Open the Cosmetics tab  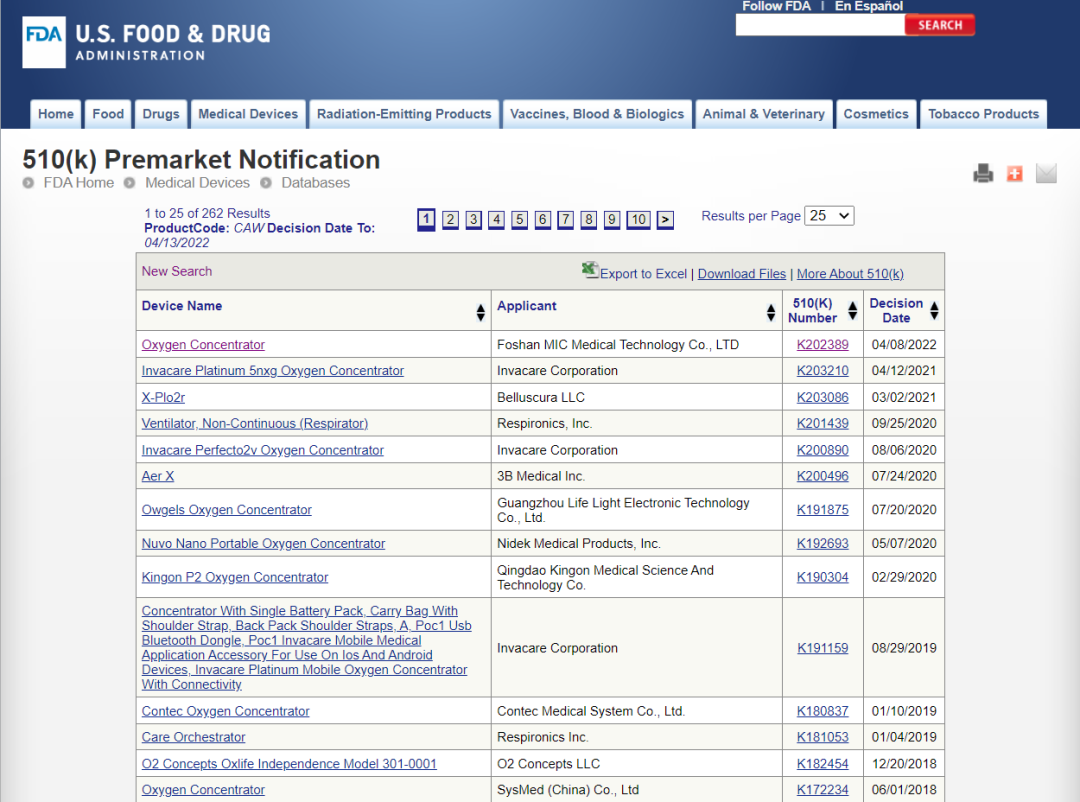coord(875,114)
